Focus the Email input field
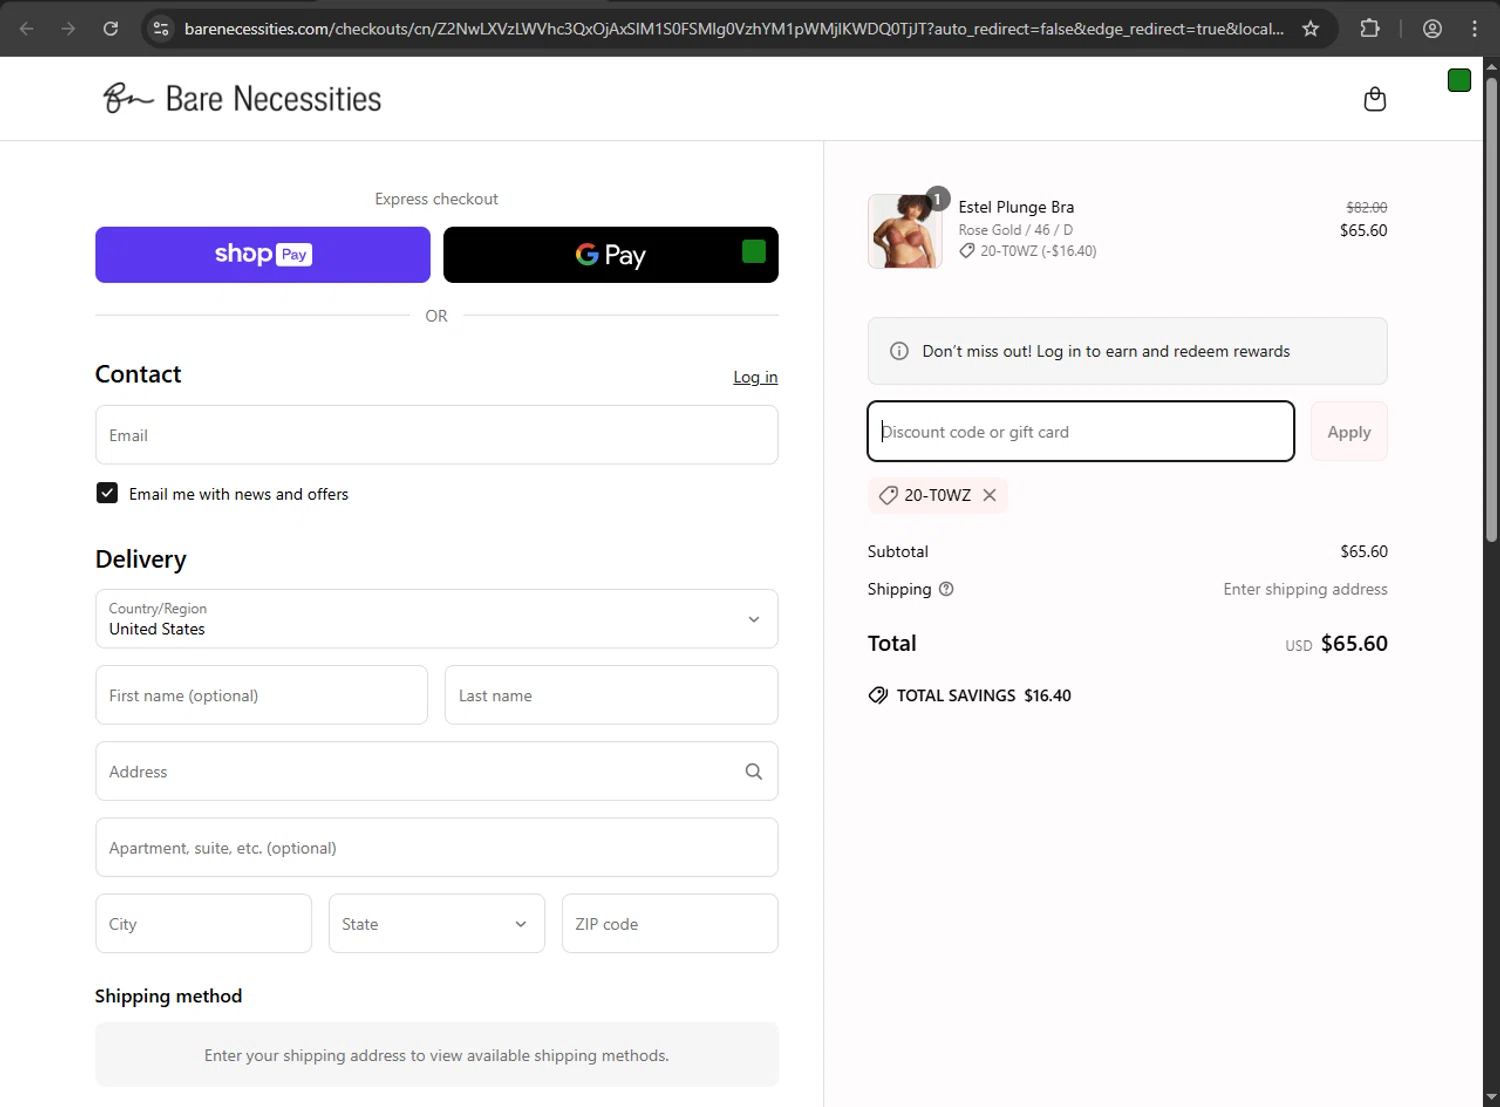 pyautogui.click(x=437, y=435)
